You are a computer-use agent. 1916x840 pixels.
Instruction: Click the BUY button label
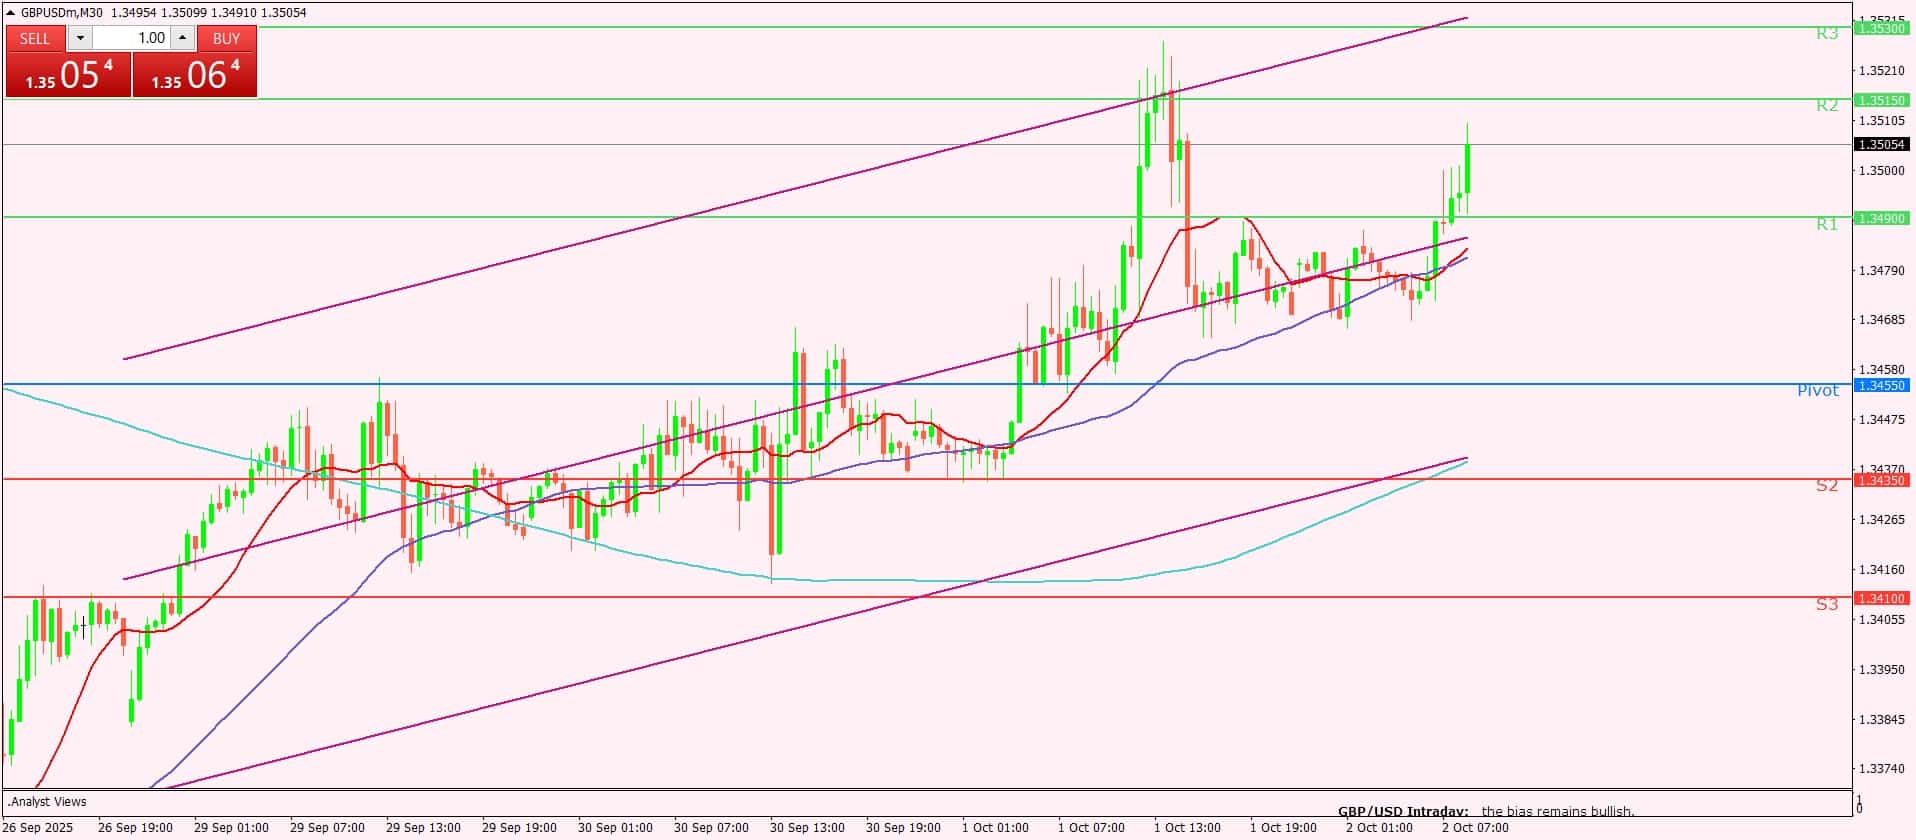pyautogui.click(x=226, y=38)
